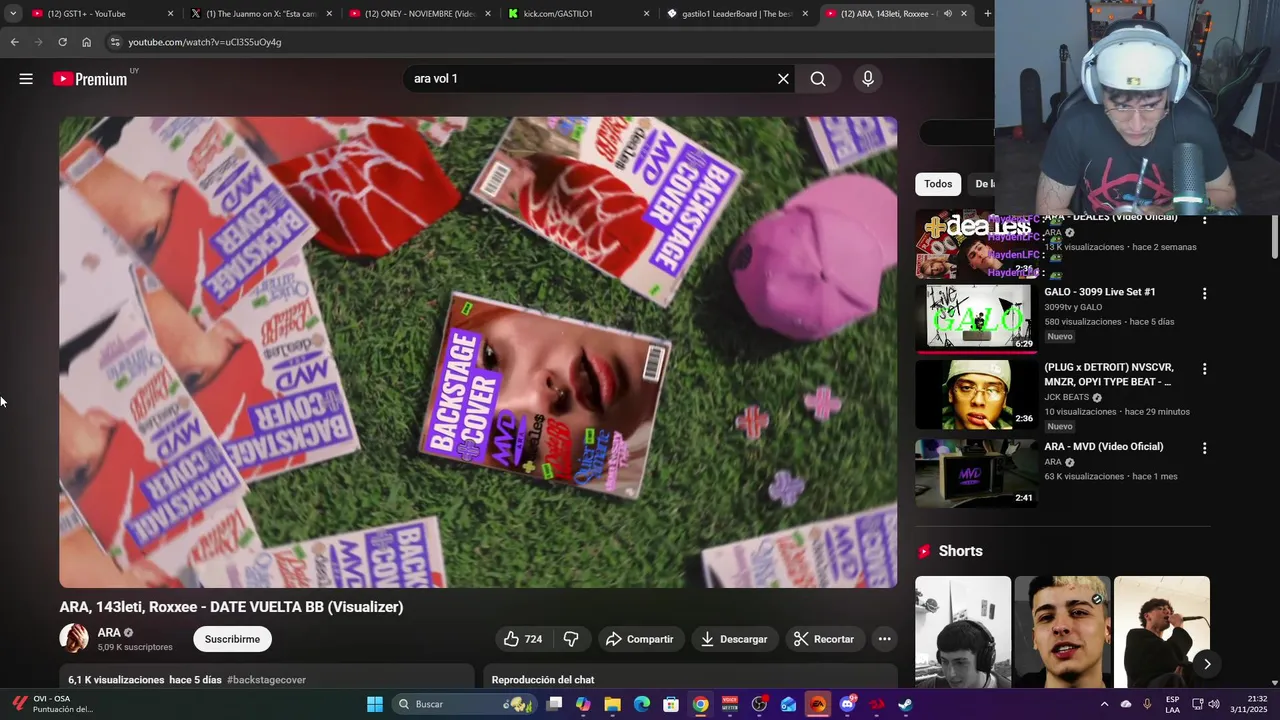The height and width of the screenshot is (720, 1280).
Task: Open ARA channel name link
Action: (109, 632)
